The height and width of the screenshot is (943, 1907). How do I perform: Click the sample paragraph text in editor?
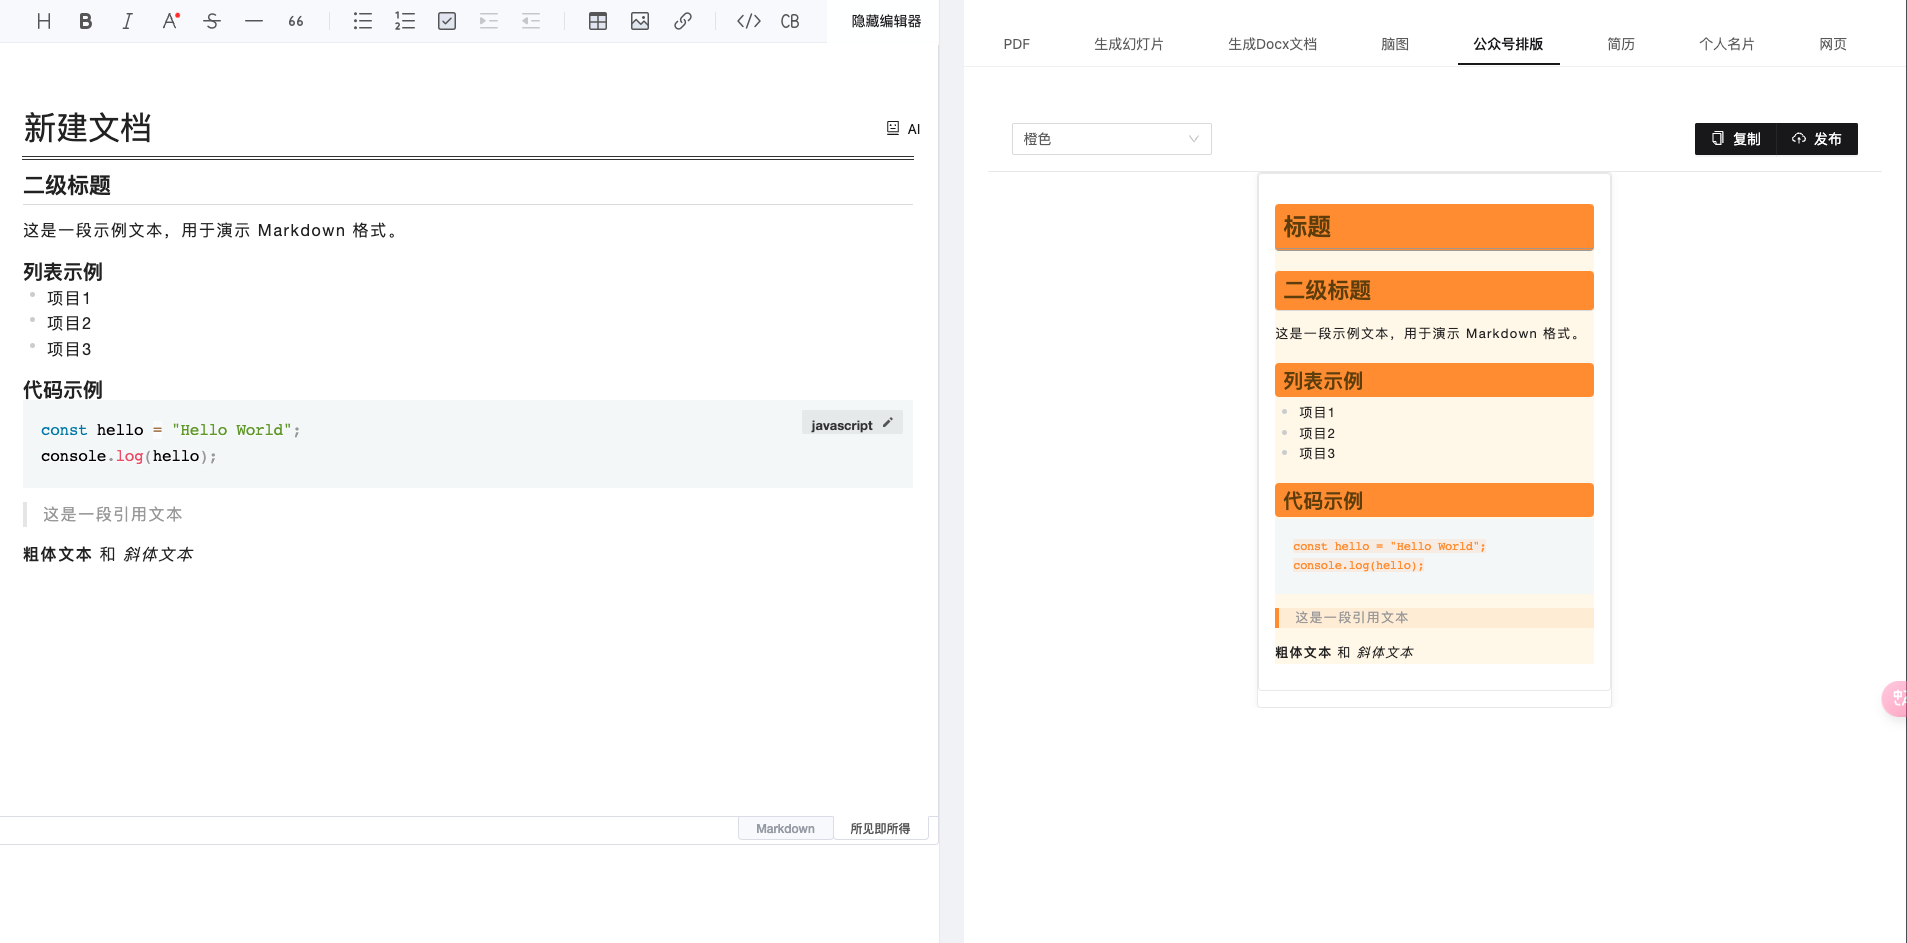click(x=212, y=230)
